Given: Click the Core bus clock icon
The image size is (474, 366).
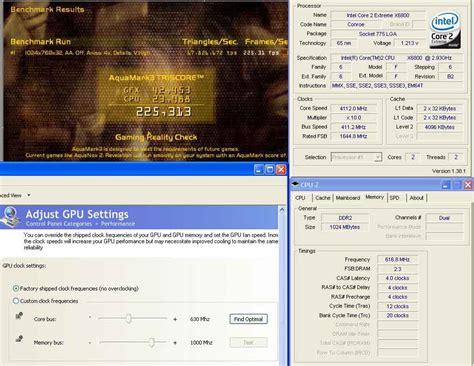Looking at the screenshot, I should click(x=19, y=315).
